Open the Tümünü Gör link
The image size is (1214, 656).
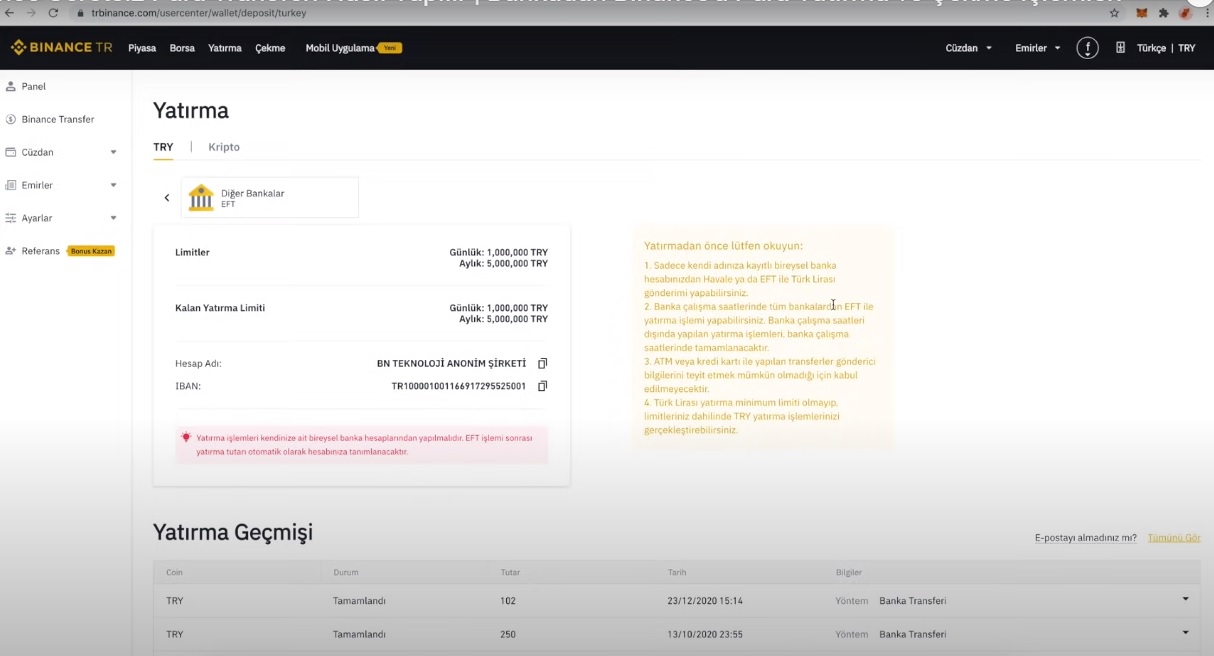tap(1174, 538)
